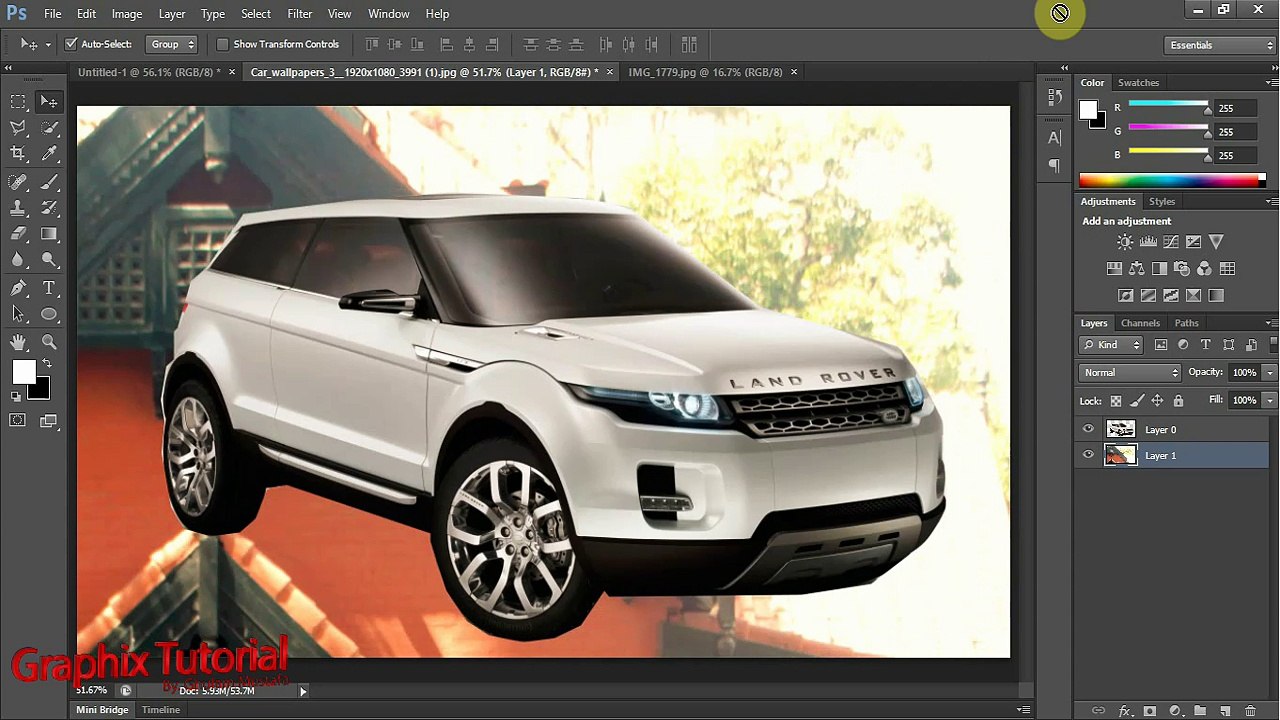This screenshot has width=1280, height=720.
Task: Delete layer using the trash icon
Action: 1250,711
